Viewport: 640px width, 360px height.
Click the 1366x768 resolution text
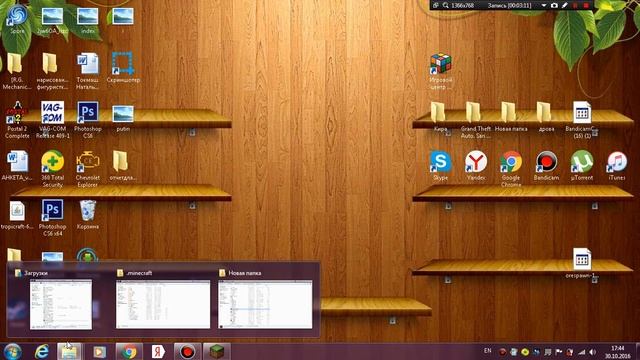462,5
